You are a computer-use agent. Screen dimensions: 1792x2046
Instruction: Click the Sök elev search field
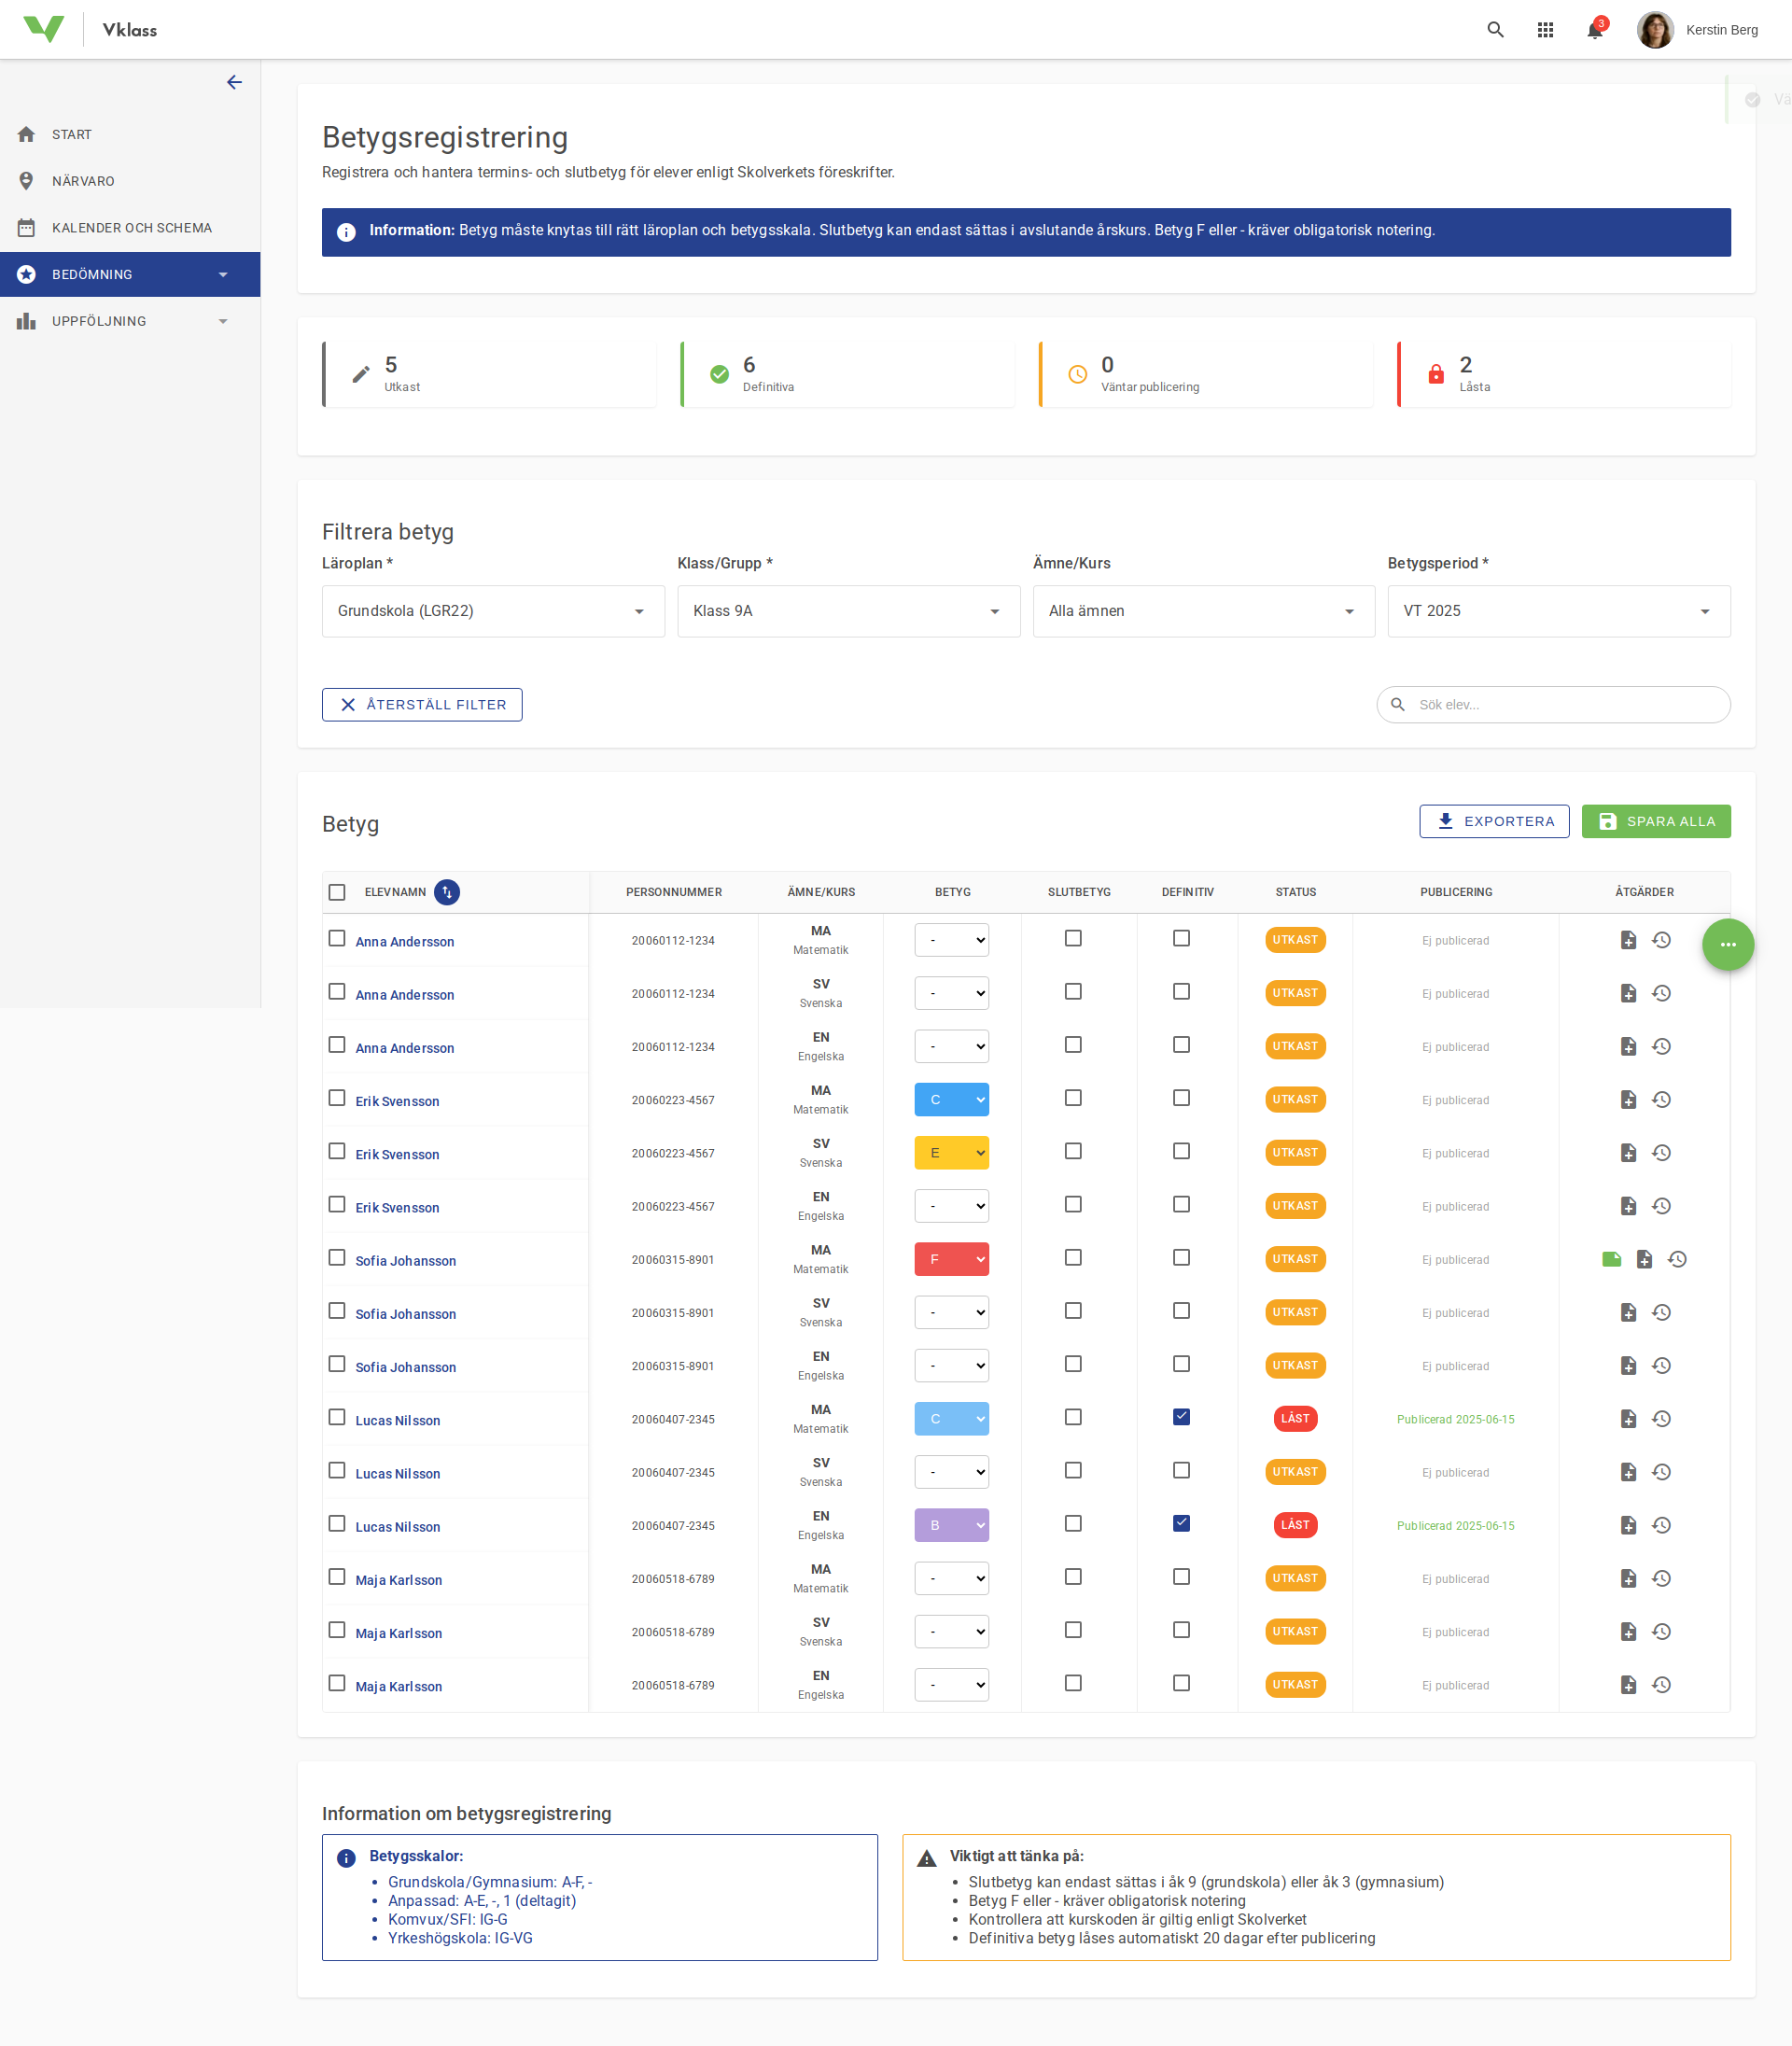1553,704
